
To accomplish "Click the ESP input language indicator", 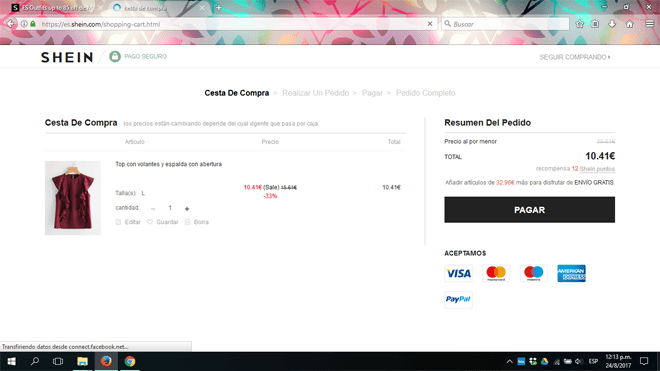I will [593, 361].
